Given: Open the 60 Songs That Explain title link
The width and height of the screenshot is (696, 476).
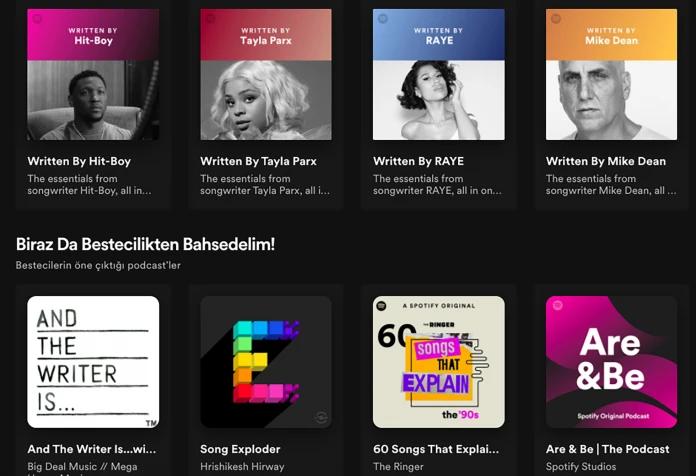Looking at the screenshot, I should [x=436, y=449].
